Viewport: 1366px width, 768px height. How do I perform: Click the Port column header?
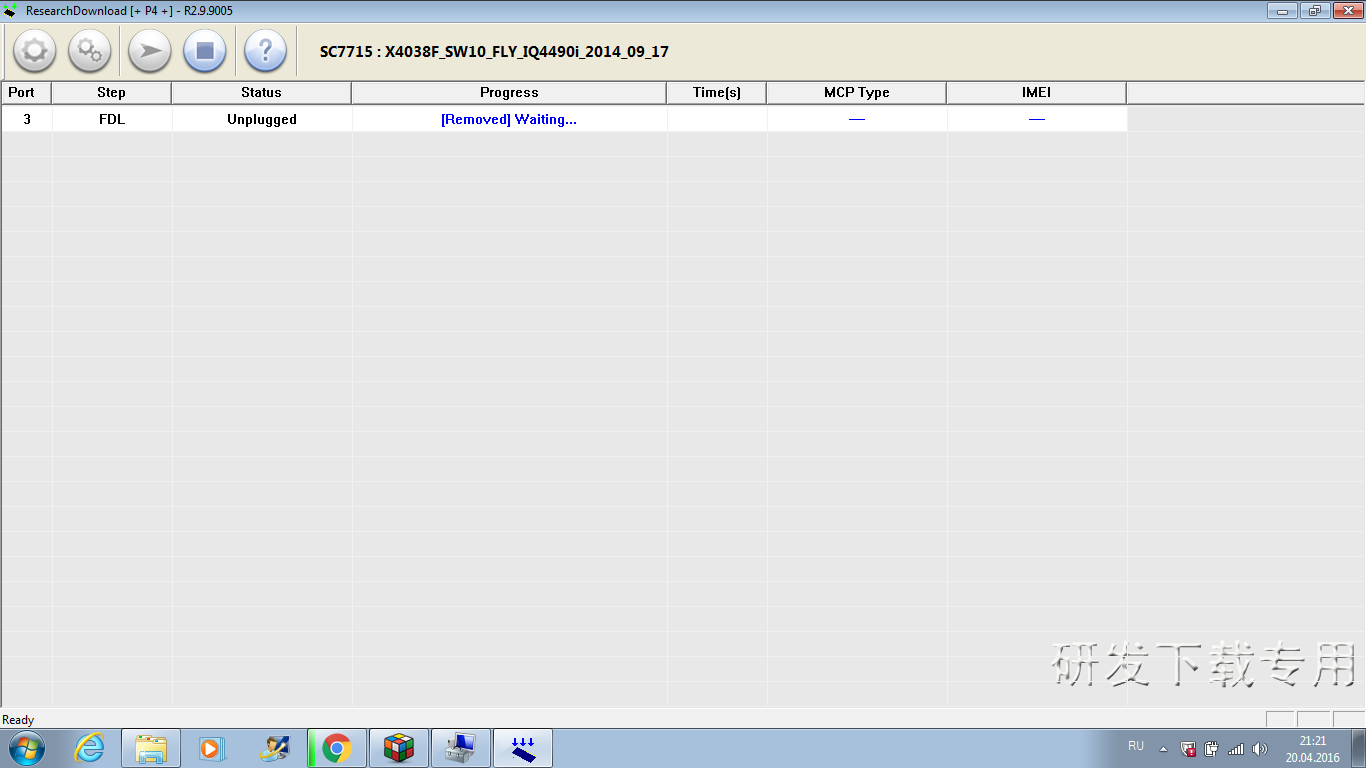[x=26, y=92]
